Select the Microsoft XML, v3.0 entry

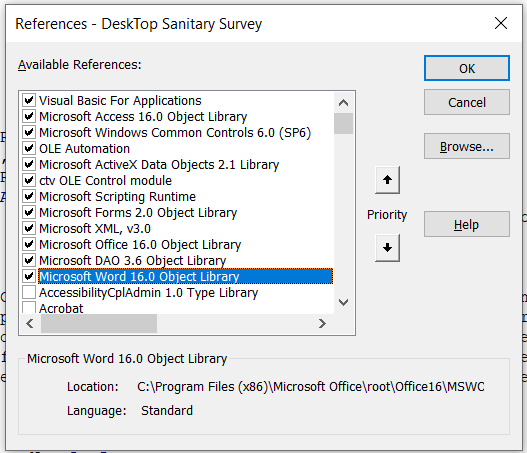pyautogui.click(x=95, y=229)
